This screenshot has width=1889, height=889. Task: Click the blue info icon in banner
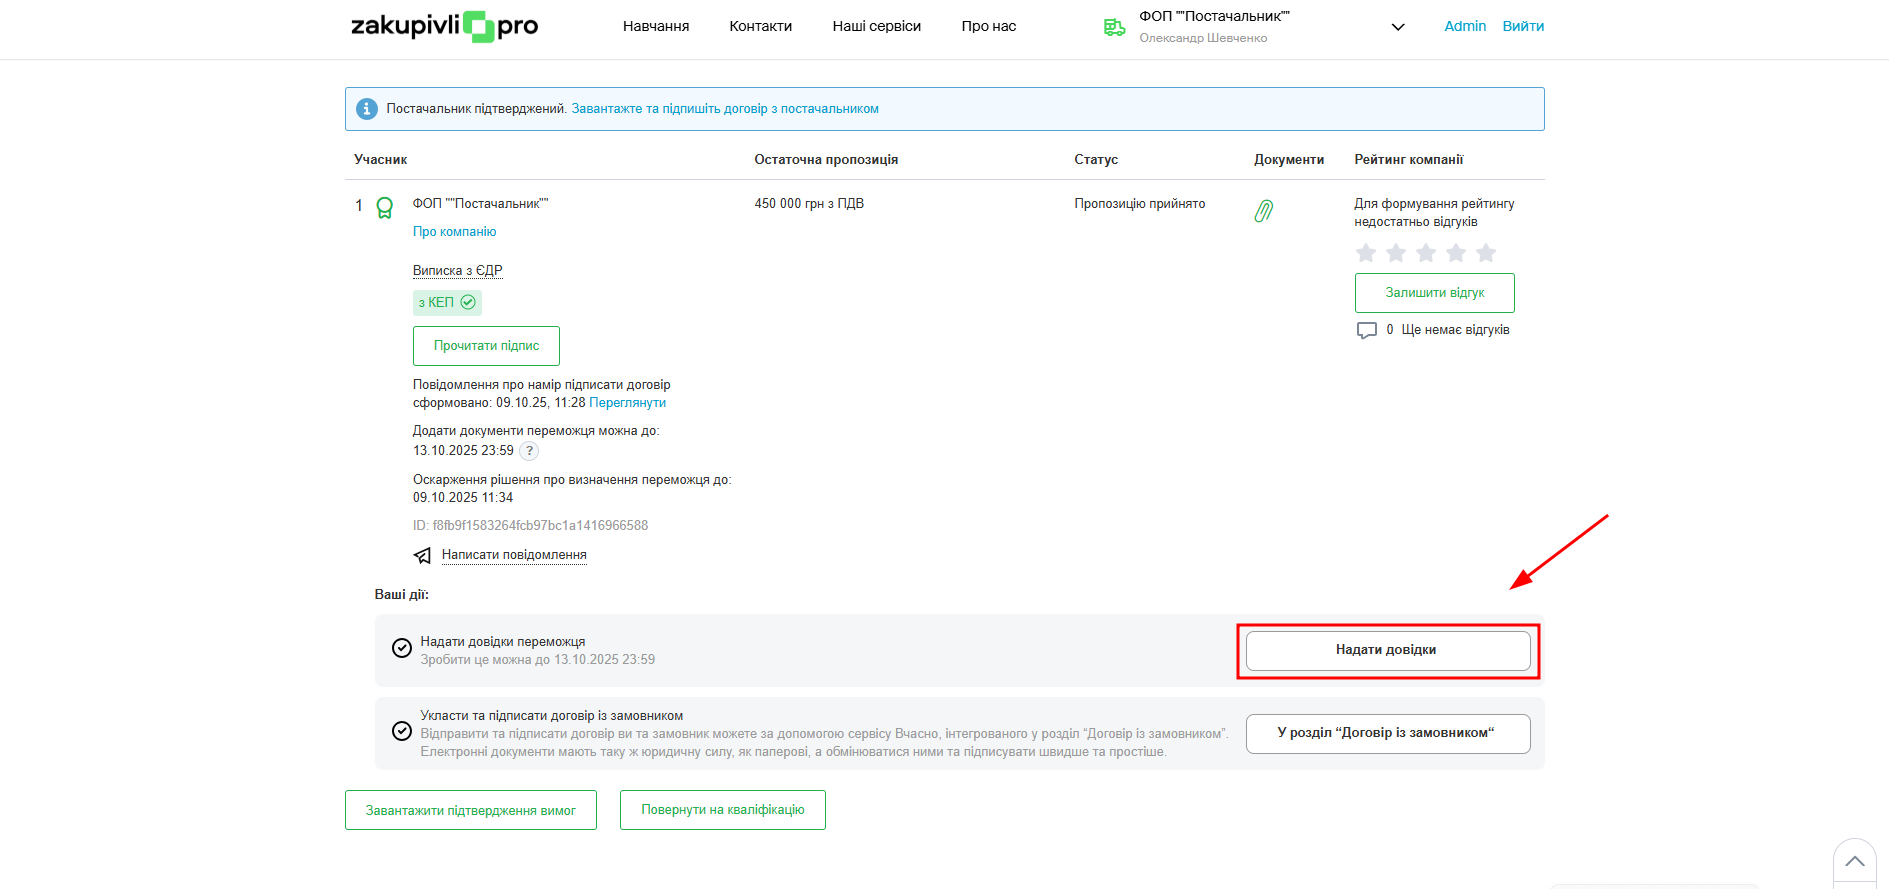[367, 109]
